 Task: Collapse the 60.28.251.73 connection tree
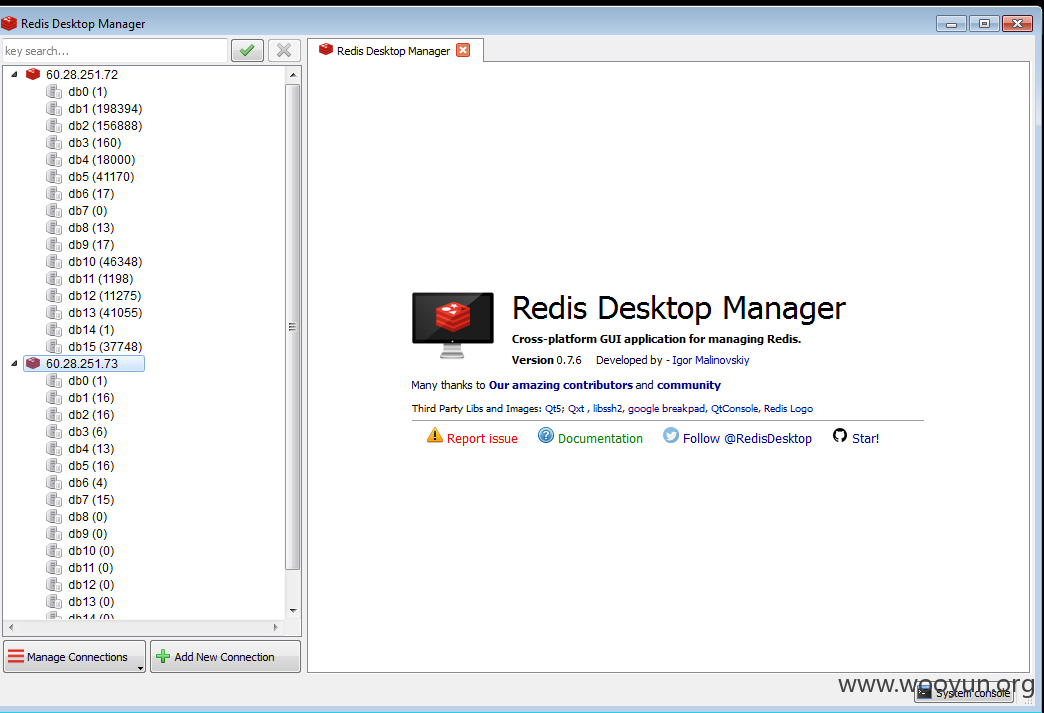[x=14, y=363]
